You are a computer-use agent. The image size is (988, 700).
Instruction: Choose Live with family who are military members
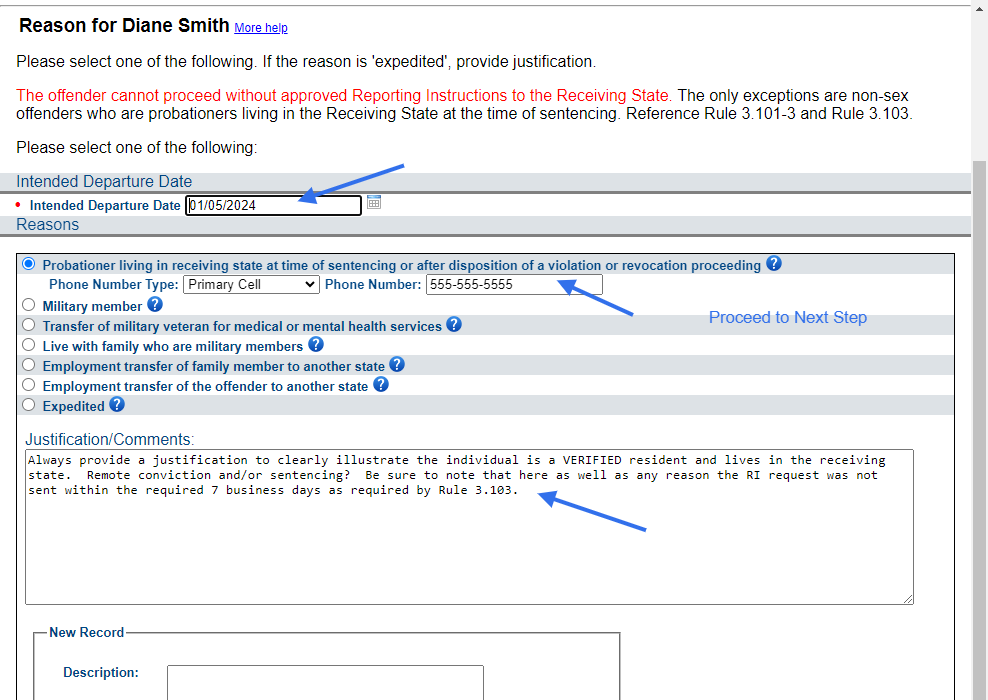pyautogui.click(x=28, y=345)
